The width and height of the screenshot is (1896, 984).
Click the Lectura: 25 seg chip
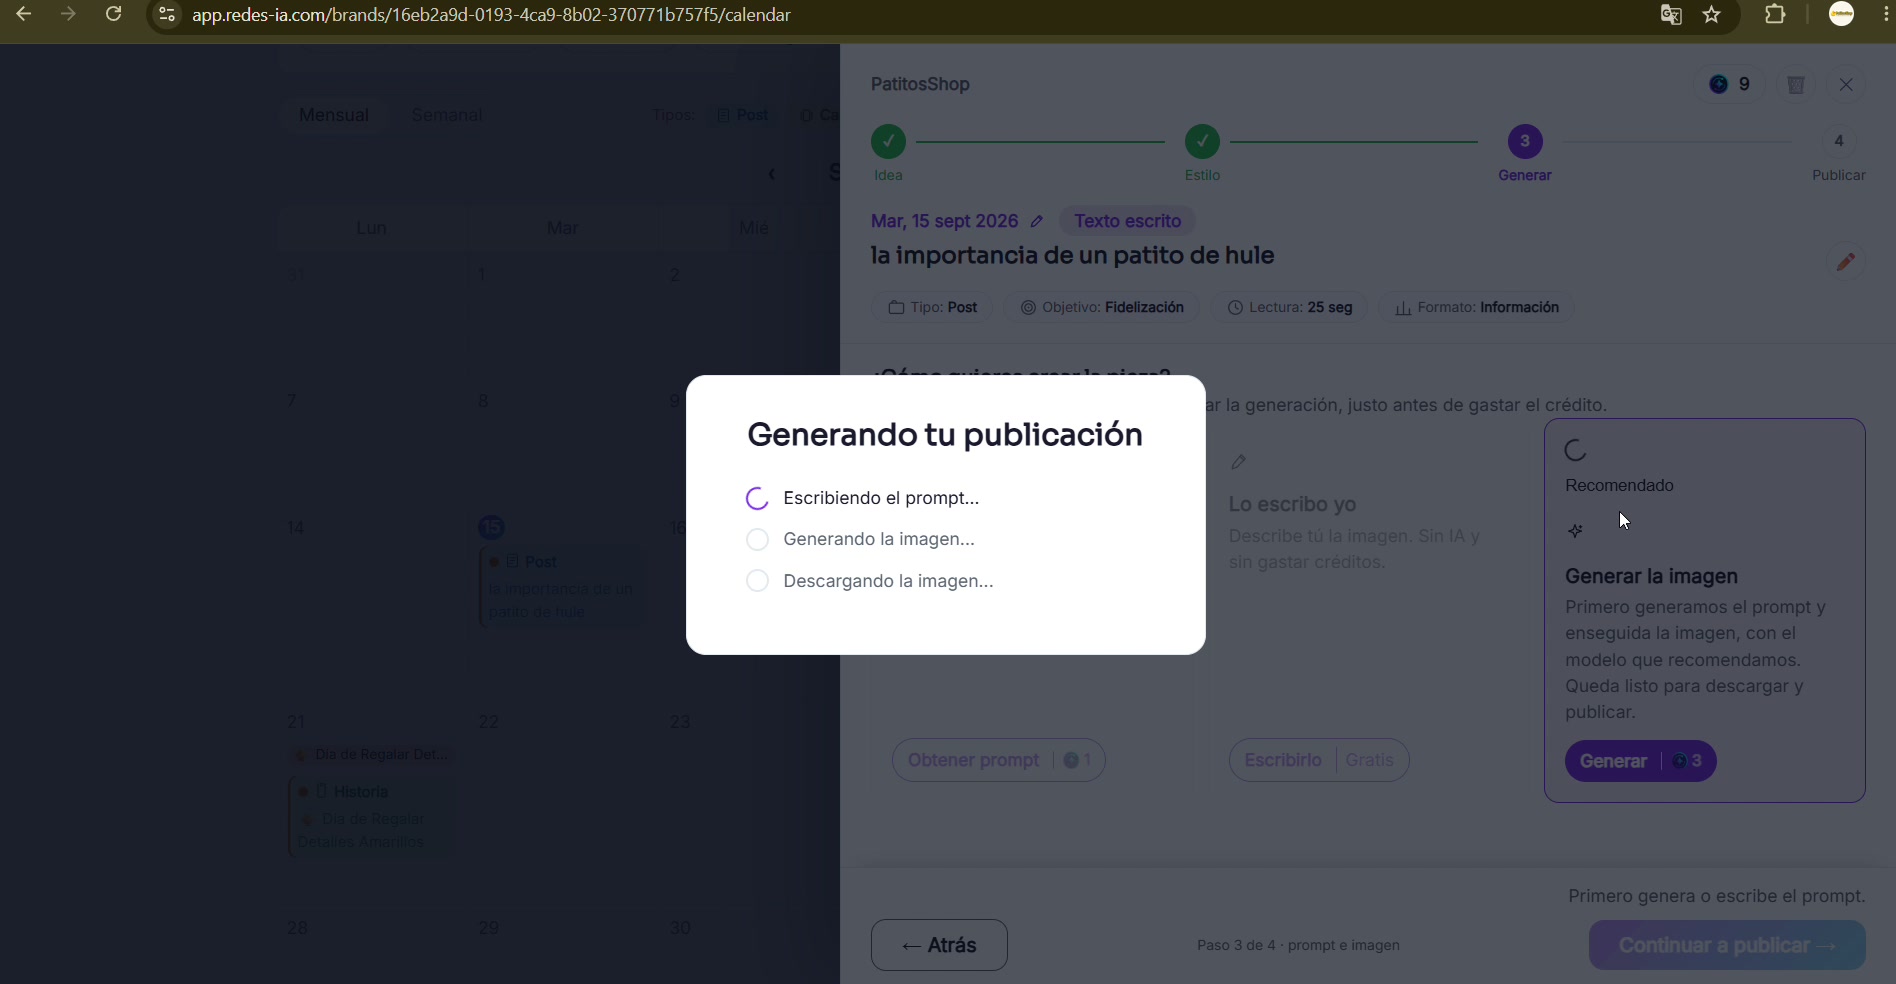pyautogui.click(x=1289, y=307)
